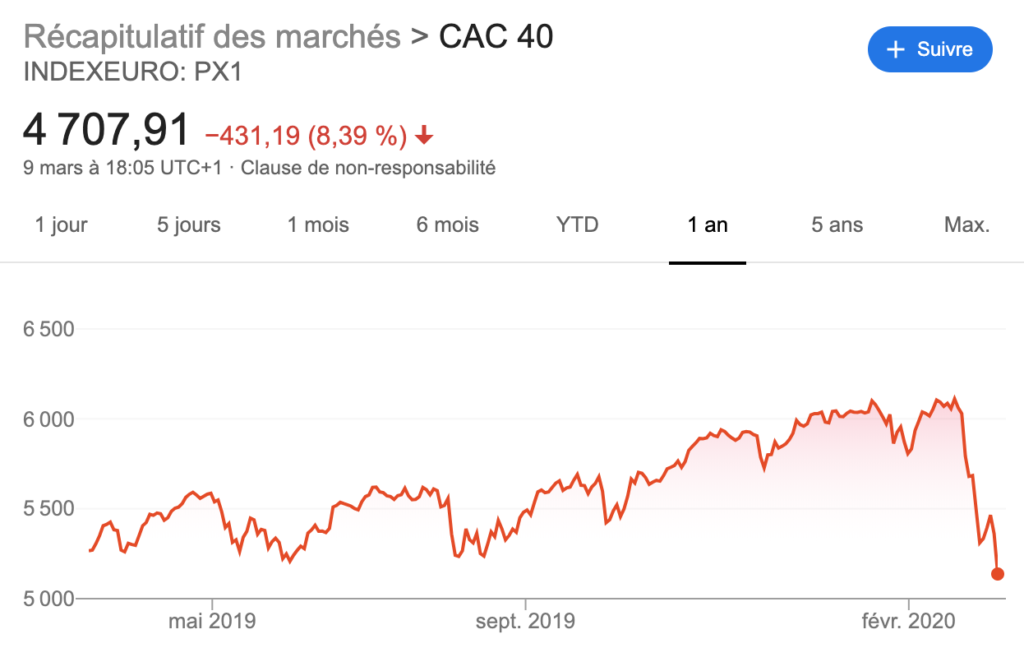Click the red down arrow icon
Viewport: 1024px width, 648px height.
pyautogui.click(x=424, y=135)
